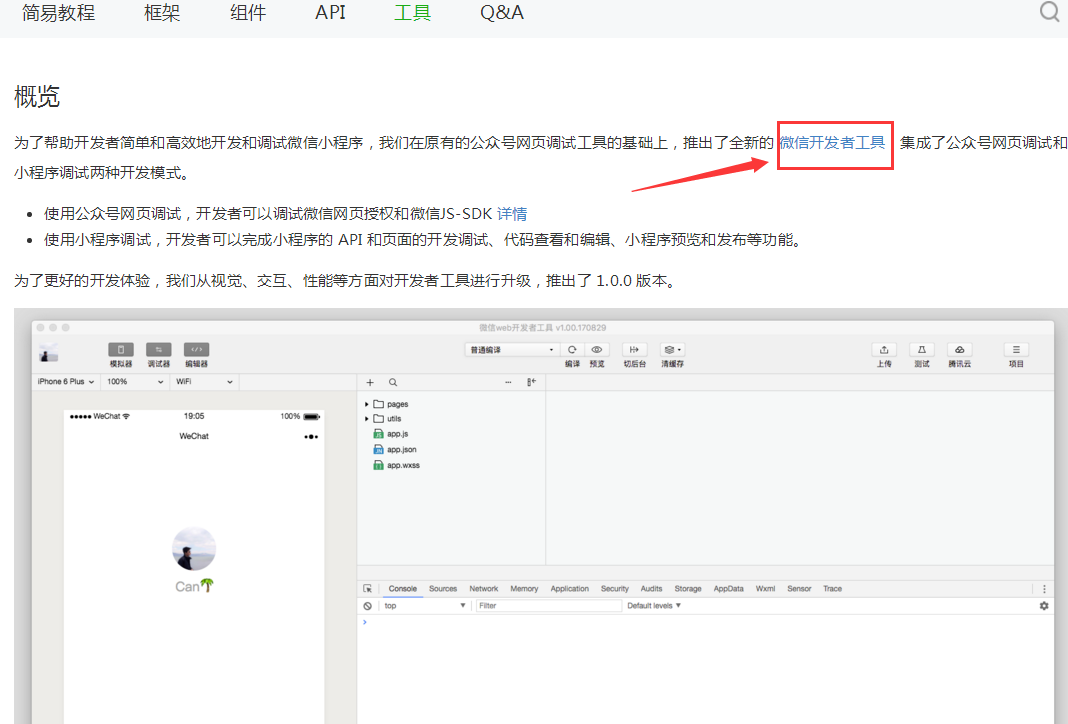The height and width of the screenshot is (724, 1068).
Task: Select the 编辑器 (editor) toolbar icon
Action: (196, 349)
